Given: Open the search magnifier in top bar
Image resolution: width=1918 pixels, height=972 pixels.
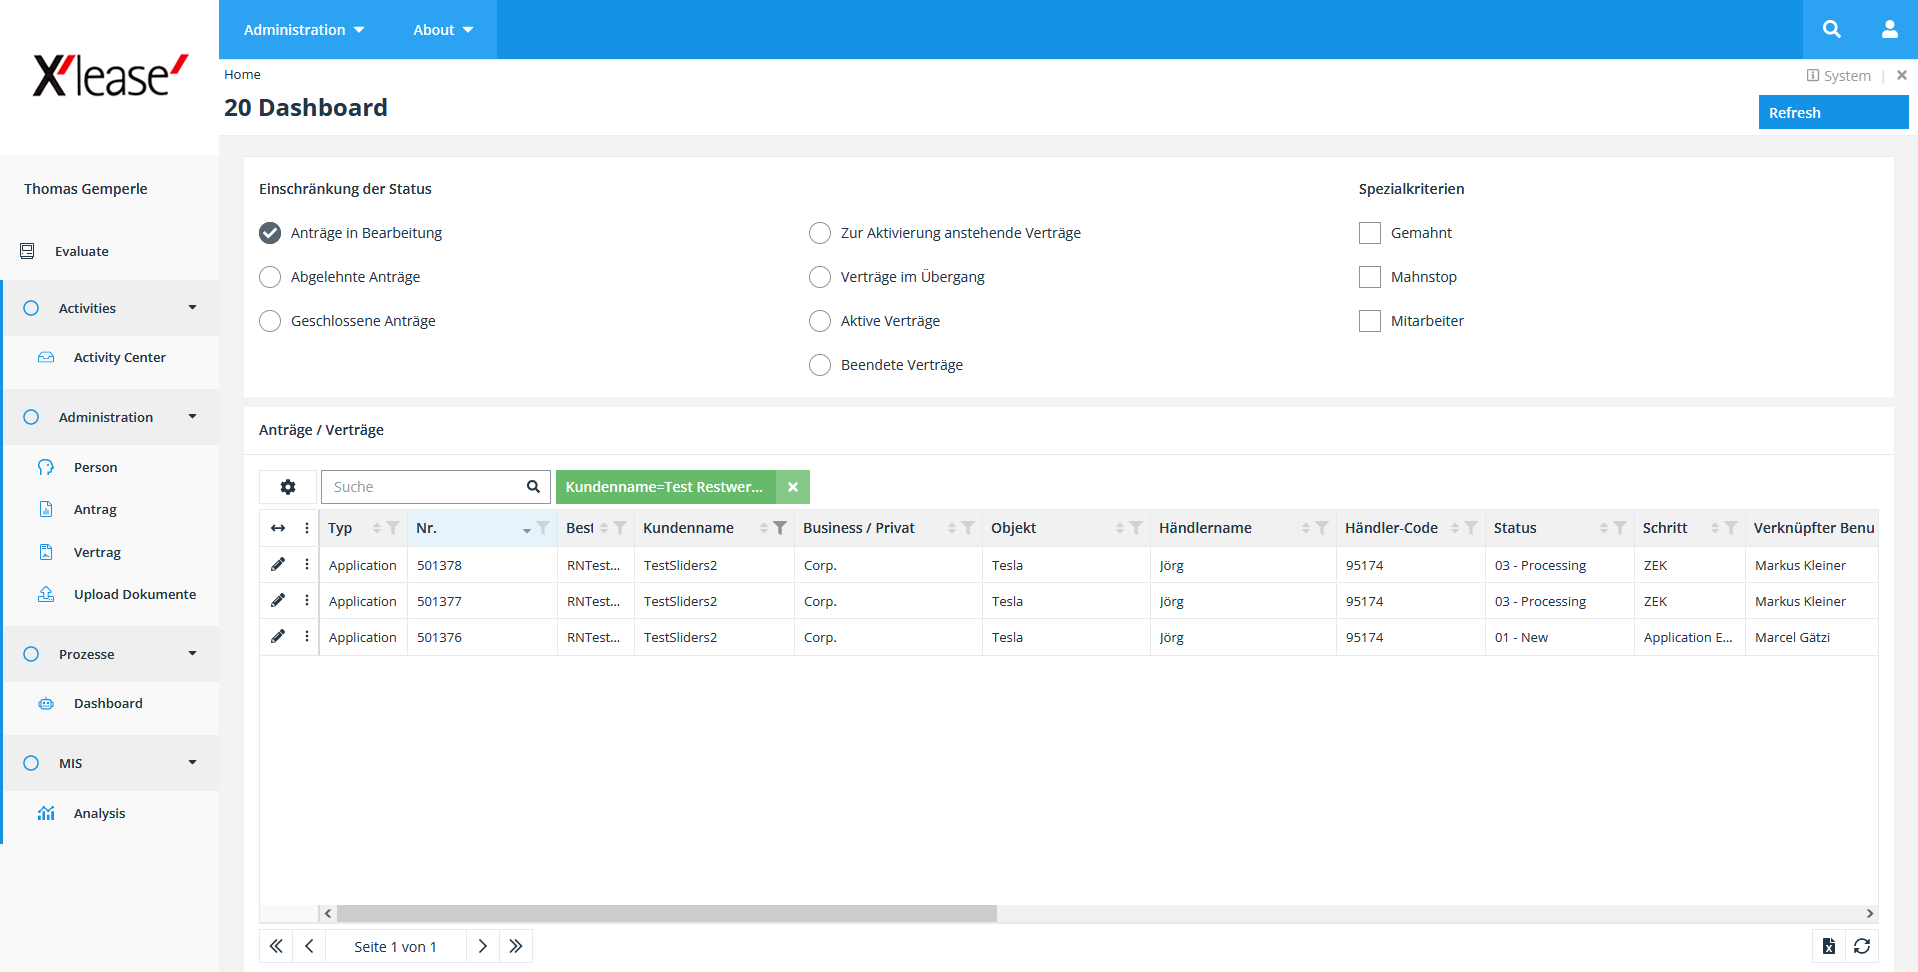Looking at the screenshot, I should point(1831,29).
